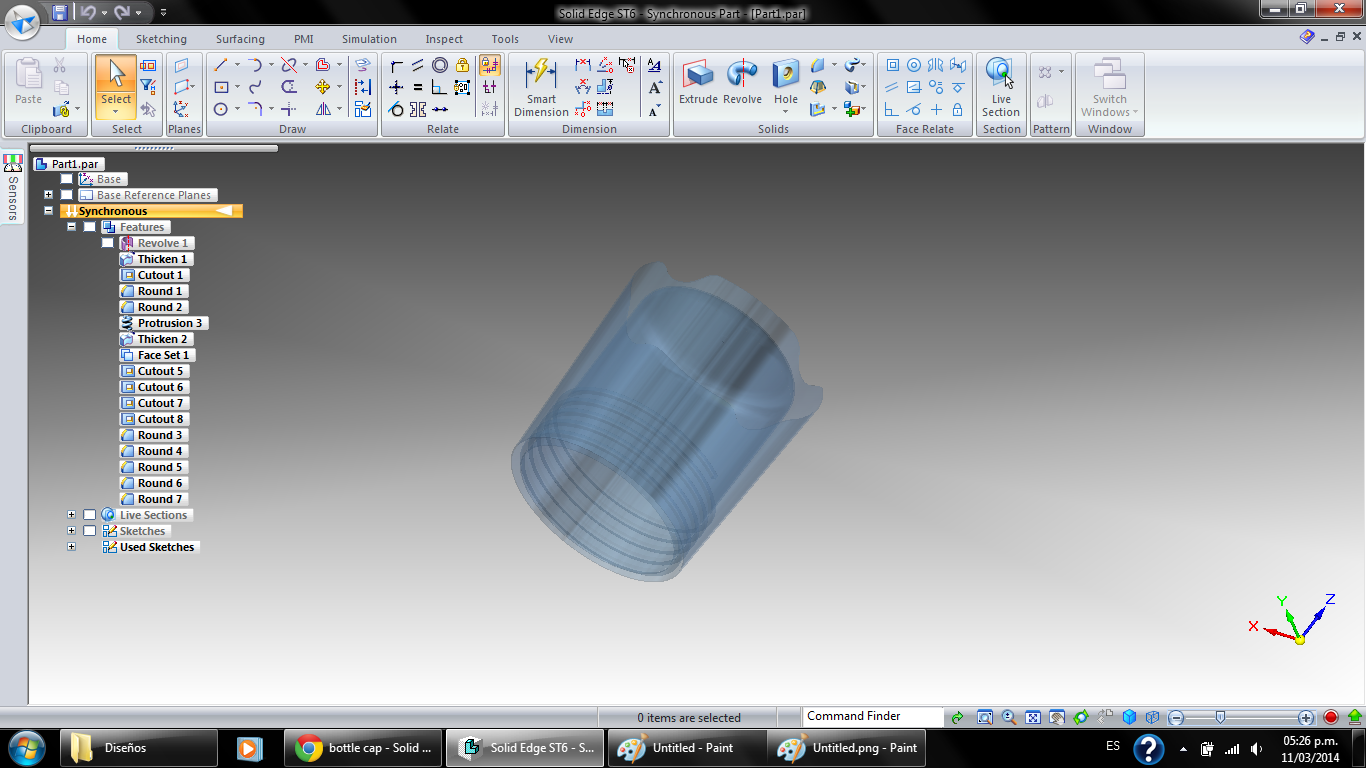Screen dimensions: 1366x768
Task: Toggle visibility checkbox for Live Sections
Action: 89,515
